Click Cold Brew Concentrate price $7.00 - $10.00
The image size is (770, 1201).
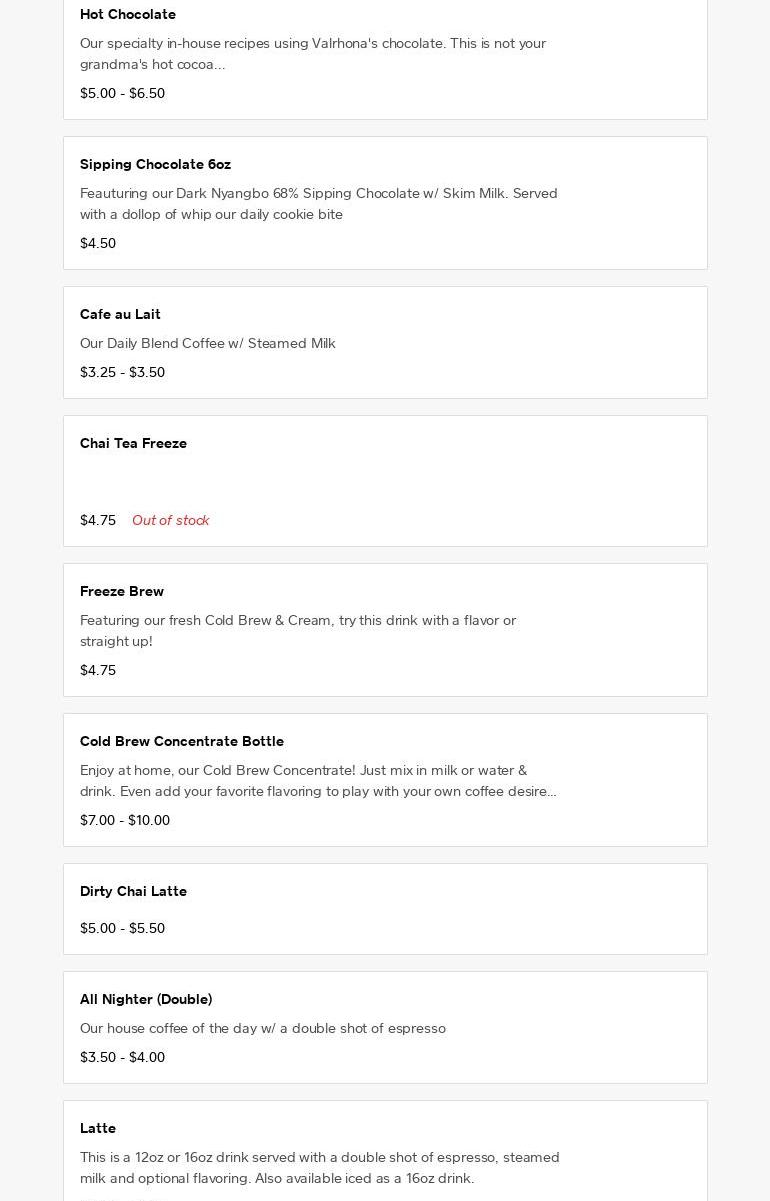pyautogui.click(x=125, y=821)
